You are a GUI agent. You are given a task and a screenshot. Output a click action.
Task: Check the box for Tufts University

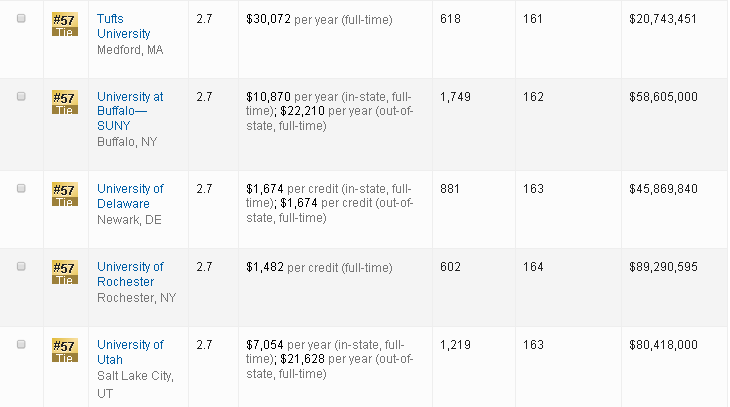22,19
